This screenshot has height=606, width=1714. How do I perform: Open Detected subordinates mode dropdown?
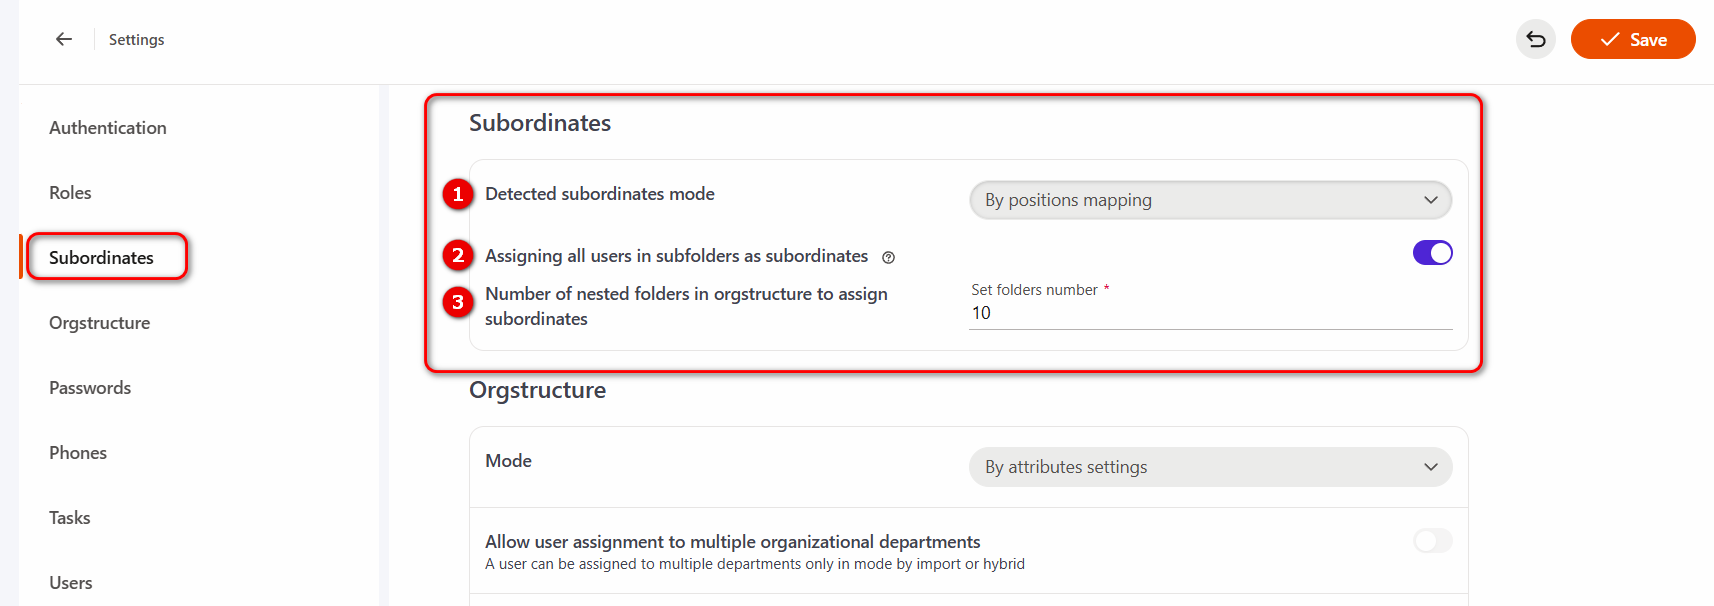(1210, 200)
